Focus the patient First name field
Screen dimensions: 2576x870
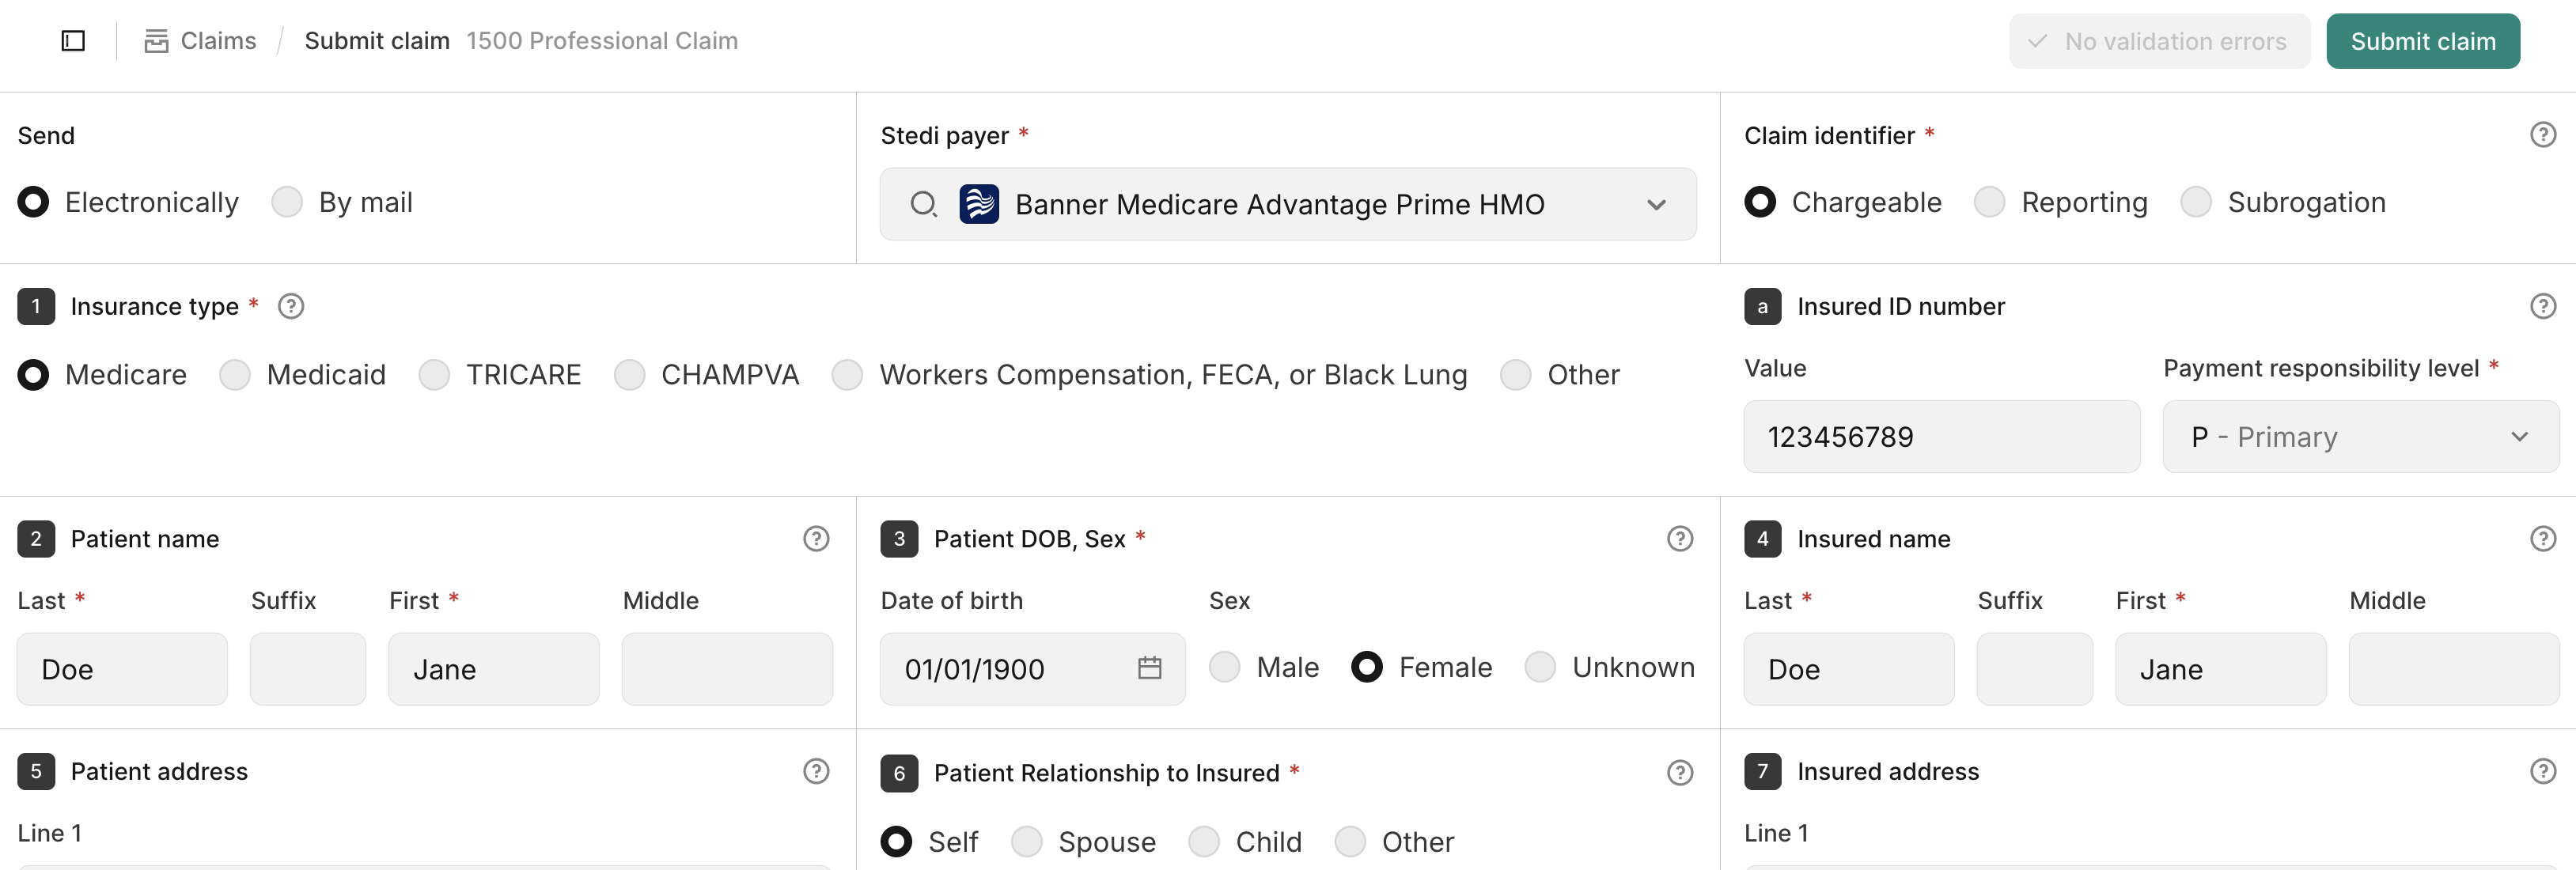coord(493,669)
